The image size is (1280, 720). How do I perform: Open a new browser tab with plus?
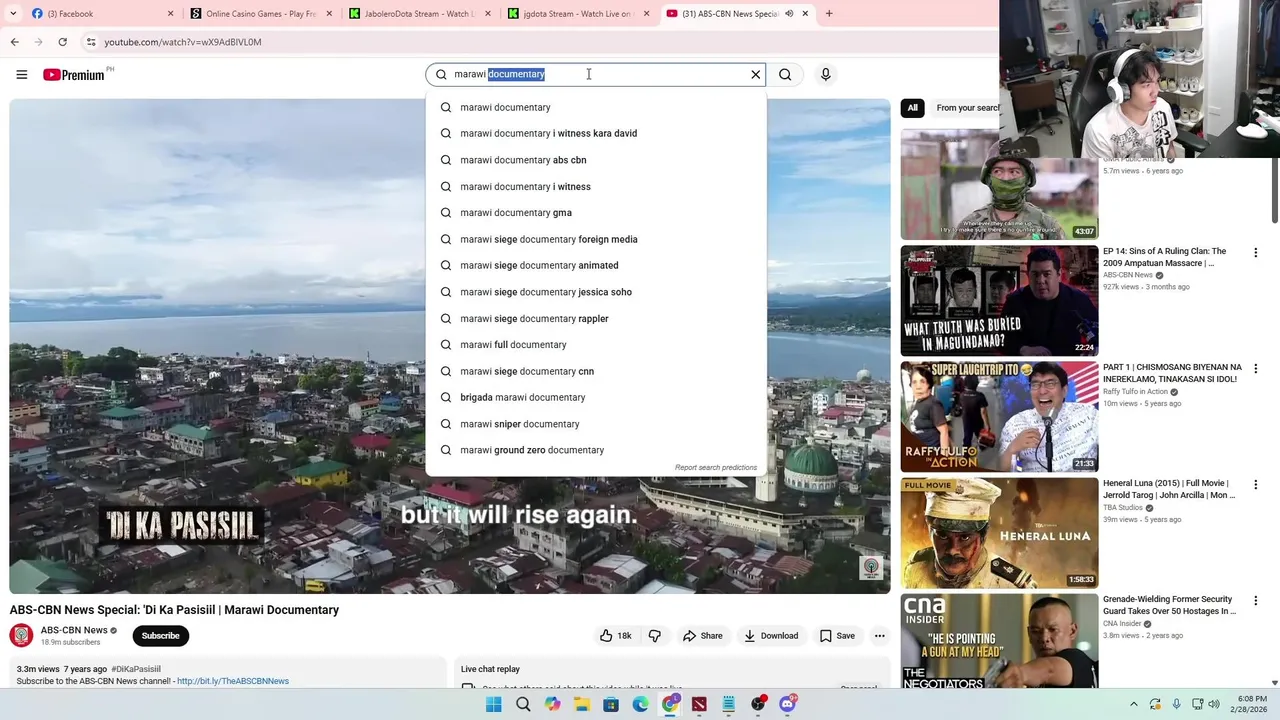point(829,14)
